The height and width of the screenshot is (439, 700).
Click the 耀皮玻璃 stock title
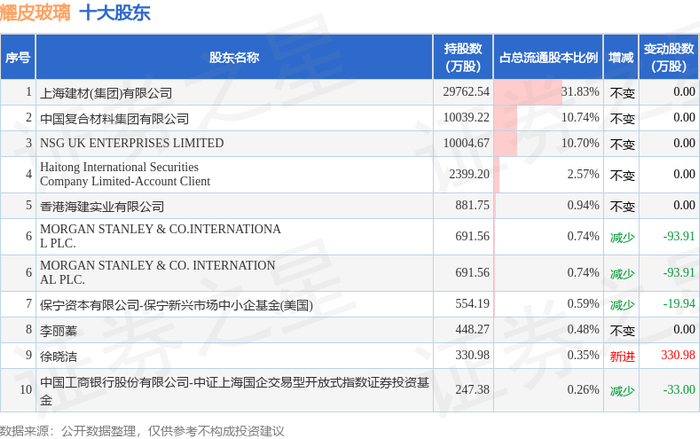34,15
